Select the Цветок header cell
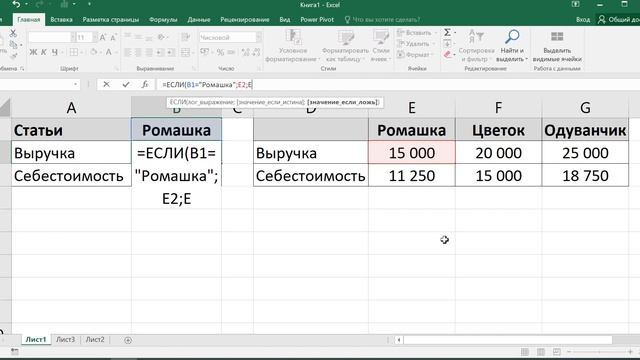Screen dimensions: 640x360 [498, 130]
